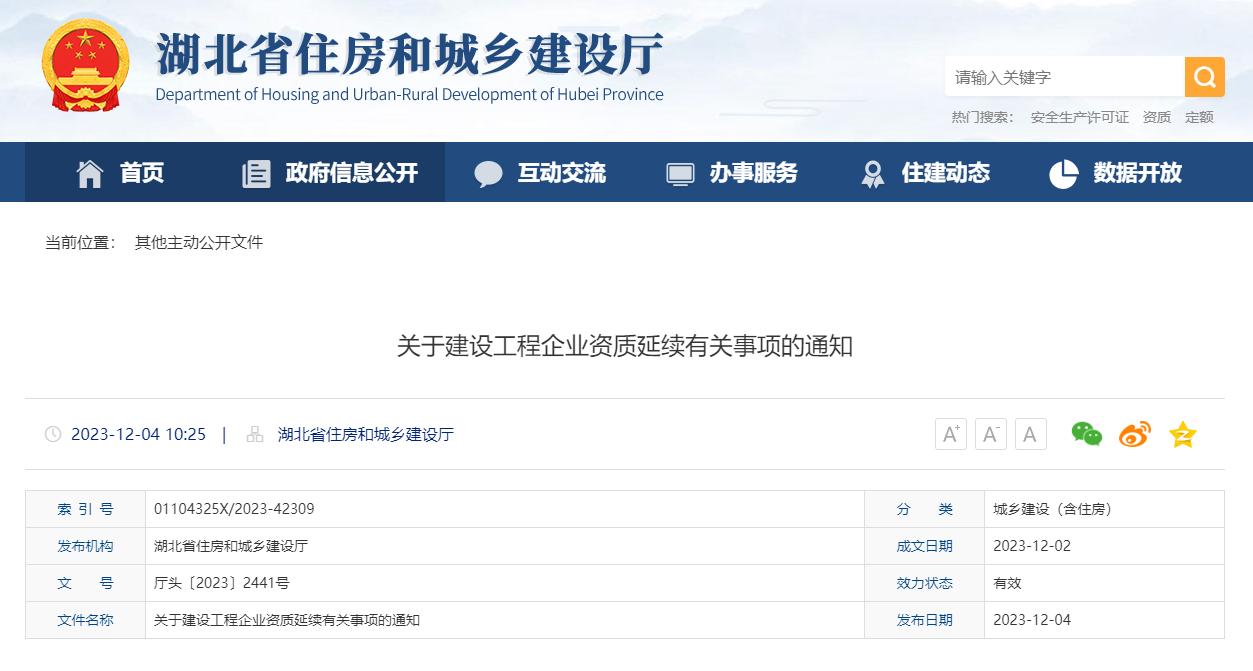Image resolution: width=1253 pixels, height=671 pixels.
Task: Click document number 厅头〔2023〕2441号
Action: 222,583
